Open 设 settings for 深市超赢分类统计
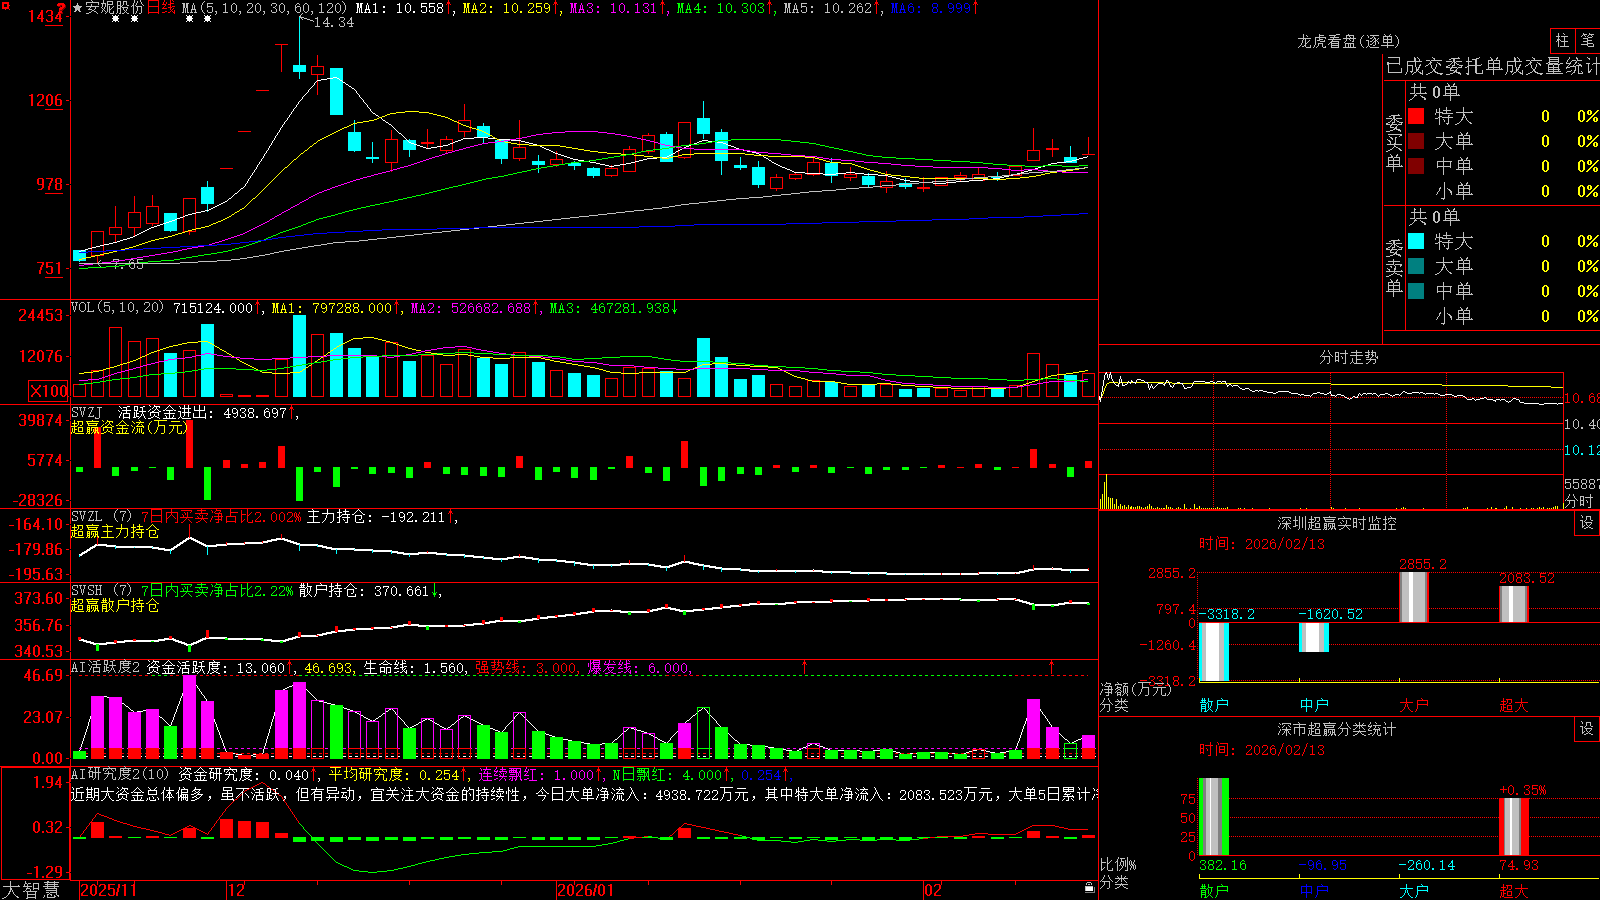This screenshot has height=900, width=1600. tap(1587, 729)
